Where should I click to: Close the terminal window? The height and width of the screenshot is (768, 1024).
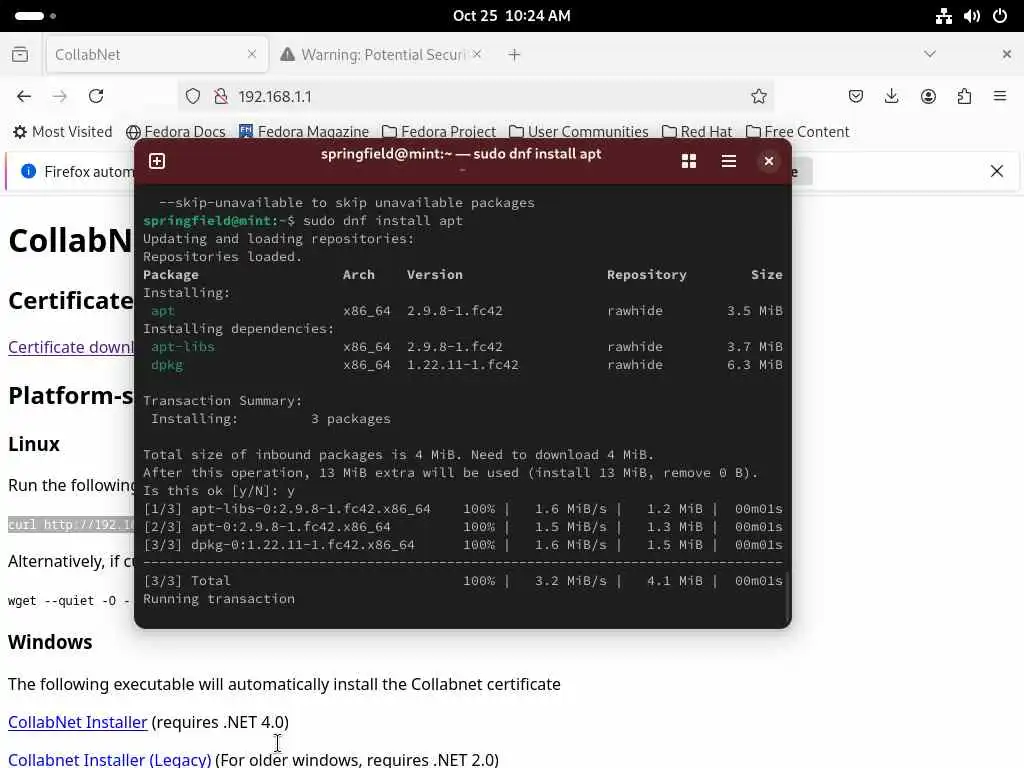(769, 161)
